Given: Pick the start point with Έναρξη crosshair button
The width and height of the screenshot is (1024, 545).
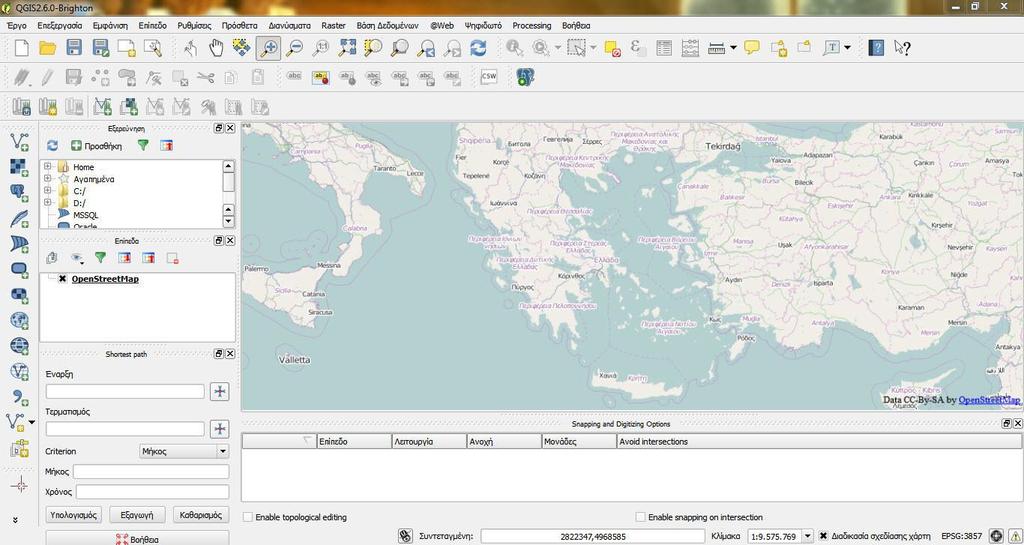Looking at the screenshot, I should [x=219, y=391].
